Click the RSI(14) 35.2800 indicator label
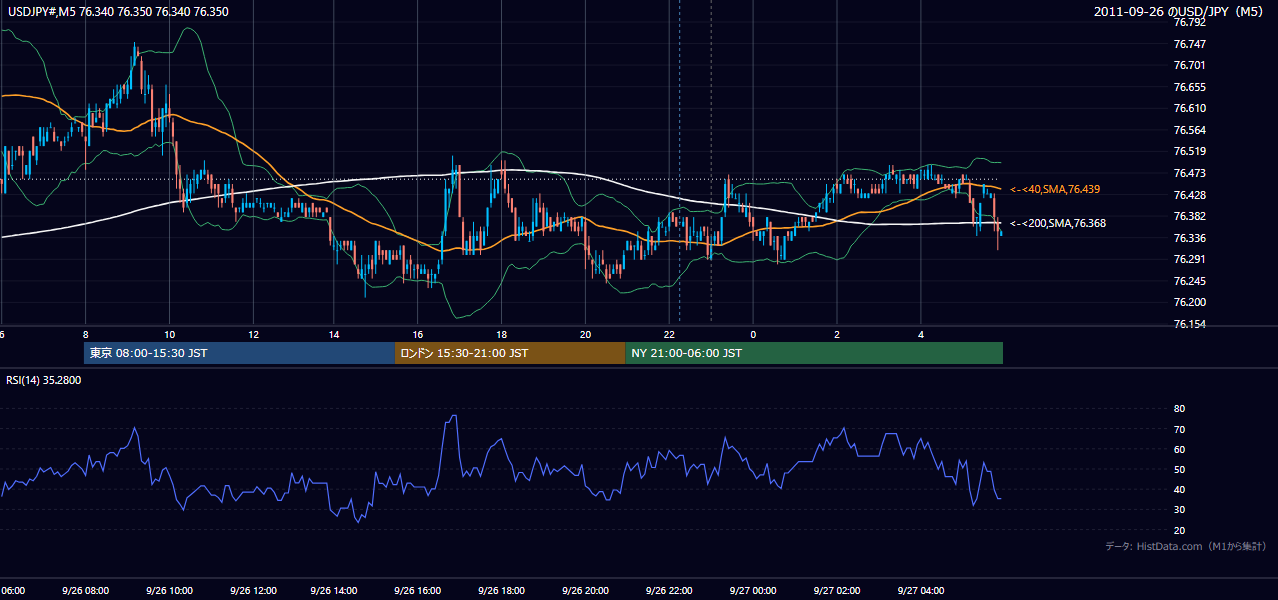The image size is (1278, 600). point(44,380)
